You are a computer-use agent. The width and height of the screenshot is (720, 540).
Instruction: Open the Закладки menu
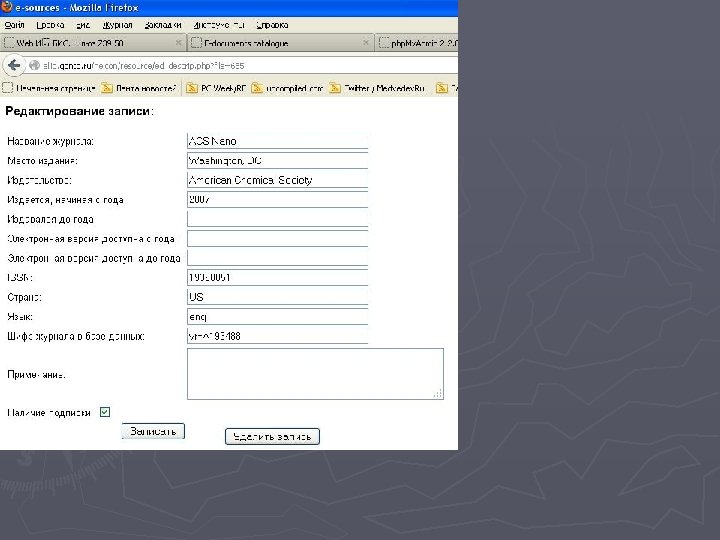pyautogui.click(x=163, y=25)
